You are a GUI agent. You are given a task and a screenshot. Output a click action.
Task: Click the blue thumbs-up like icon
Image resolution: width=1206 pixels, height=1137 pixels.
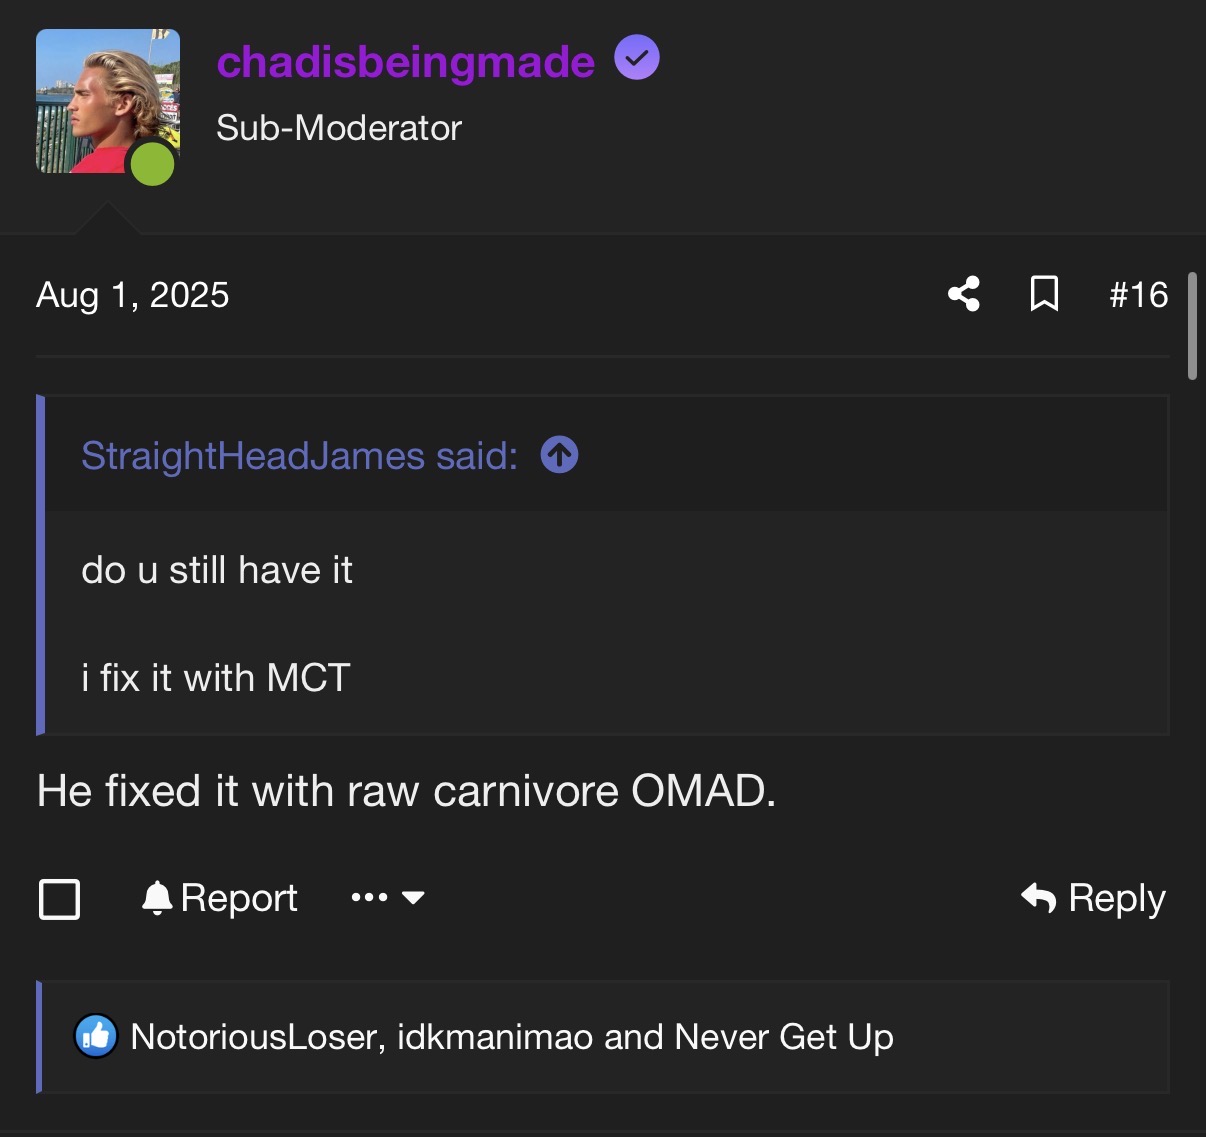tap(96, 1037)
